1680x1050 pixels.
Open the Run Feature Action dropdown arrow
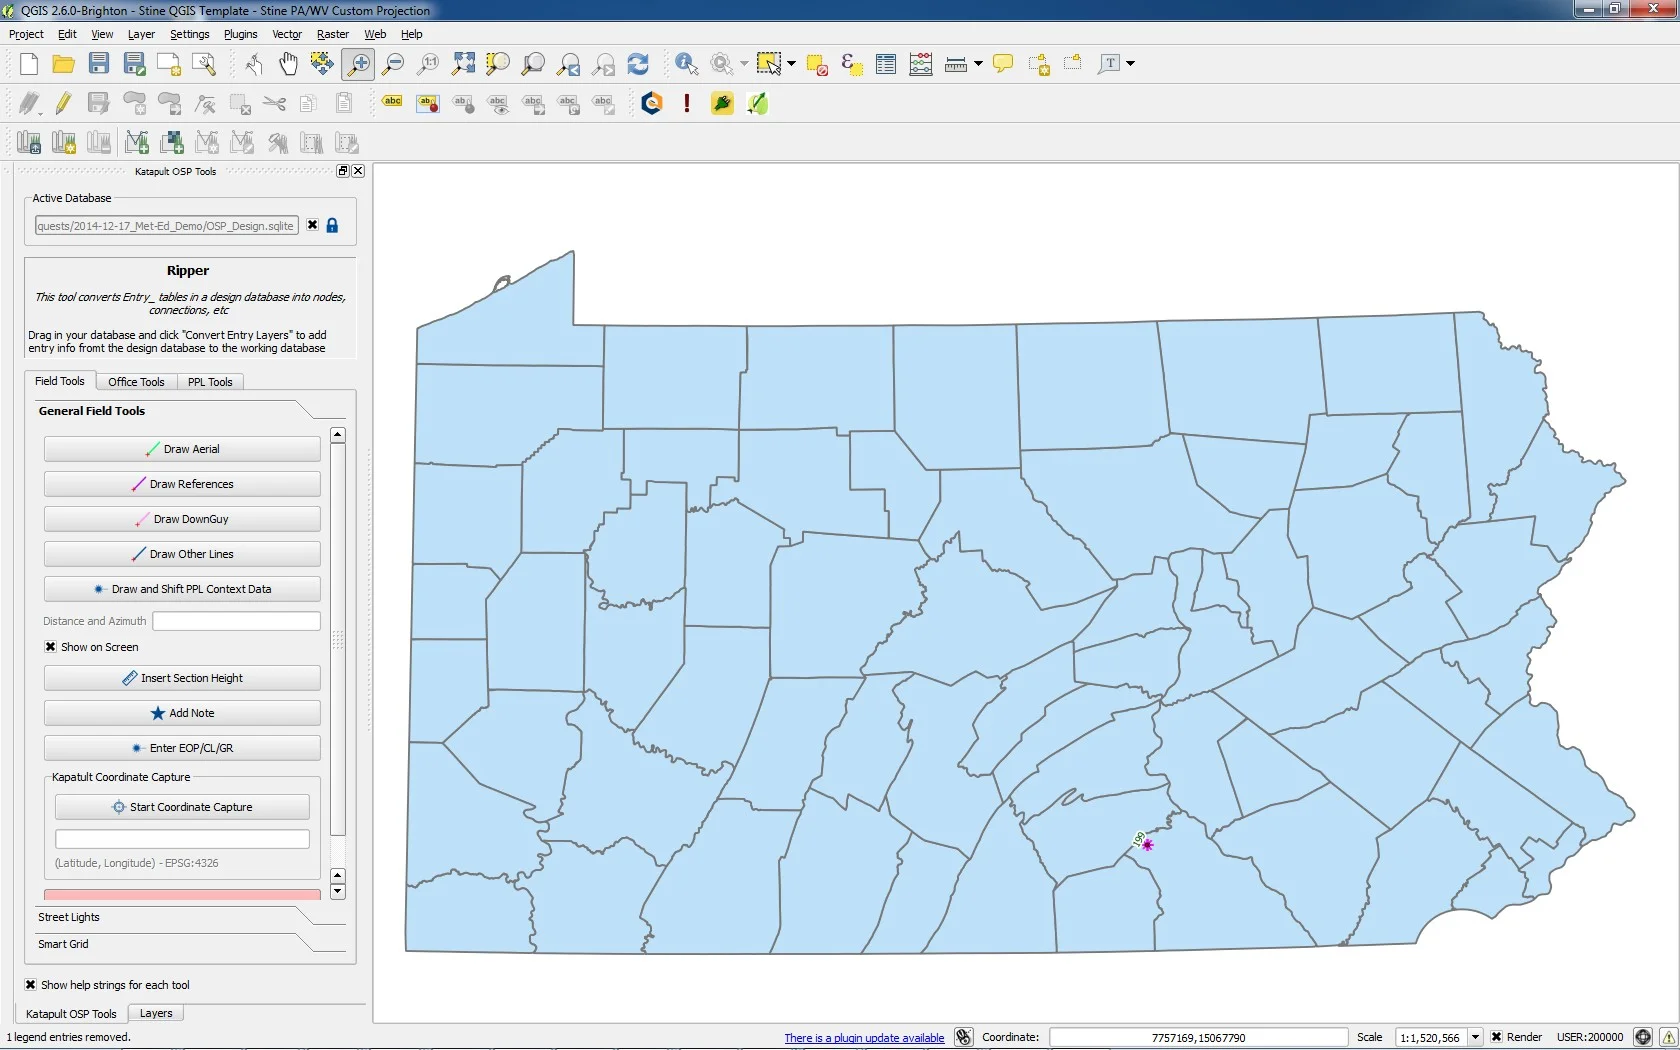[744, 64]
